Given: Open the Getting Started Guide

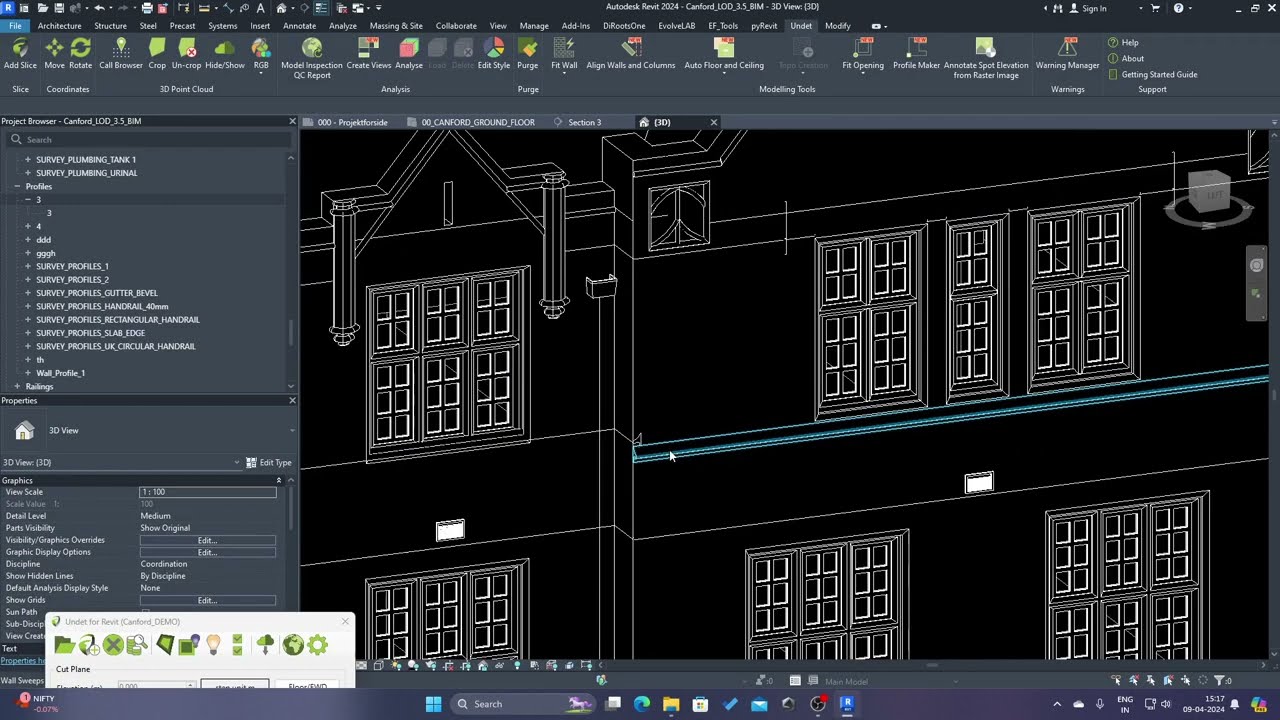Looking at the screenshot, I should (1152, 75).
